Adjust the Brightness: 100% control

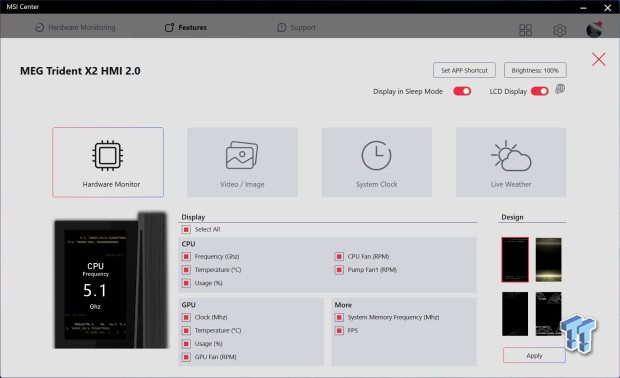[535, 70]
